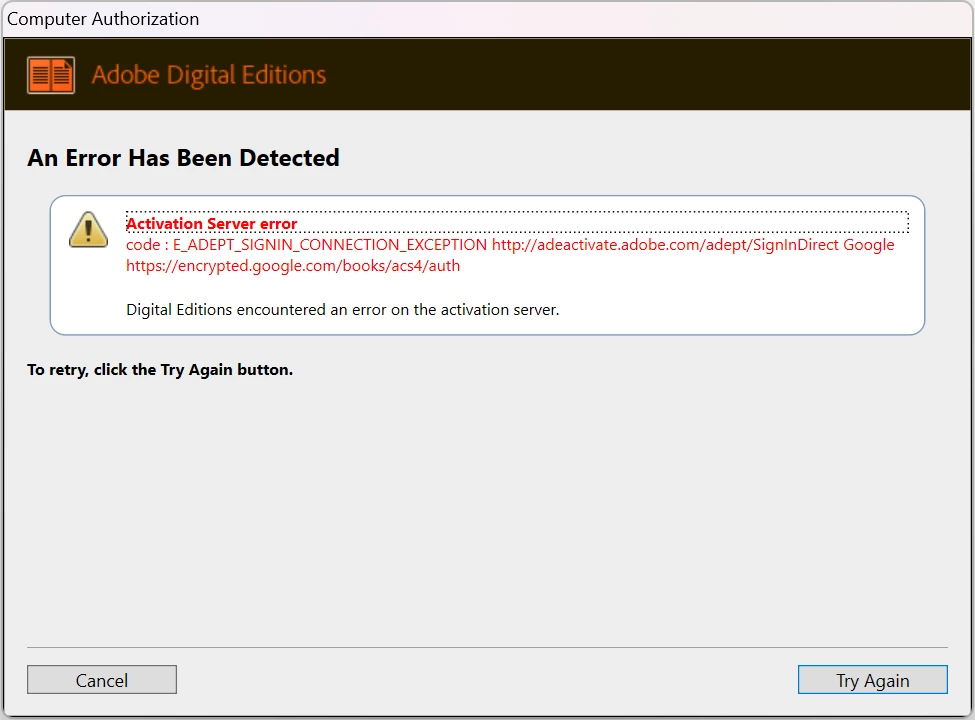The image size is (975, 720).
Task: Cancel the computer authorization dialog
Action: (x=101, y=680)
